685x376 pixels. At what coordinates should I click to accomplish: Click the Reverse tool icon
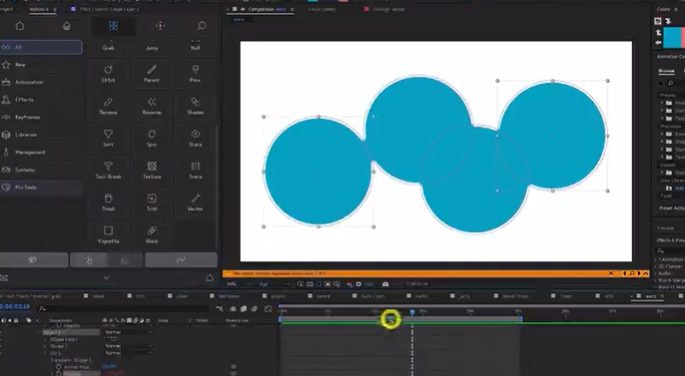(x=152, y=106)
